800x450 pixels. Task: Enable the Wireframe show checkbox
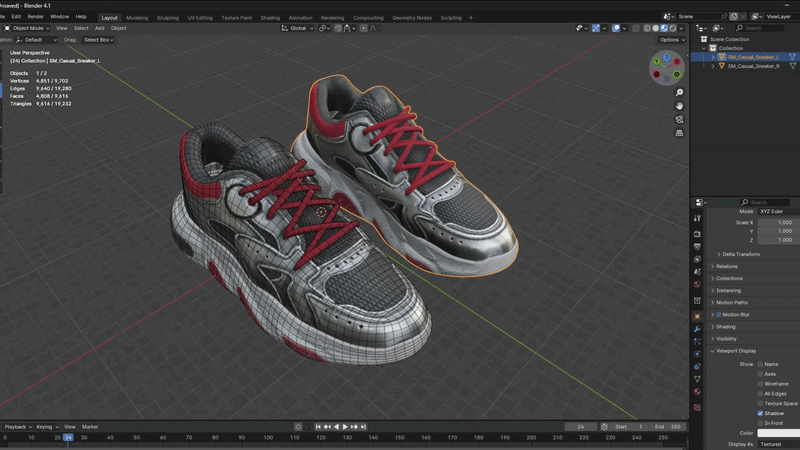click(x=760, y=384)
